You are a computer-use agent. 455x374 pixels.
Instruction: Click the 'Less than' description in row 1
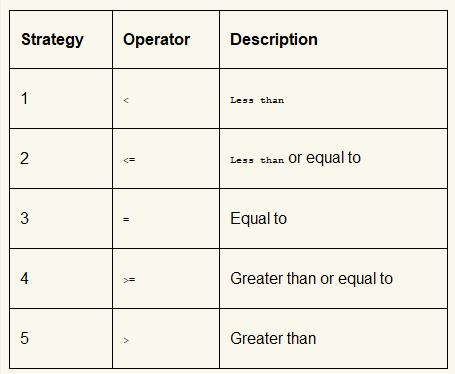257,100
